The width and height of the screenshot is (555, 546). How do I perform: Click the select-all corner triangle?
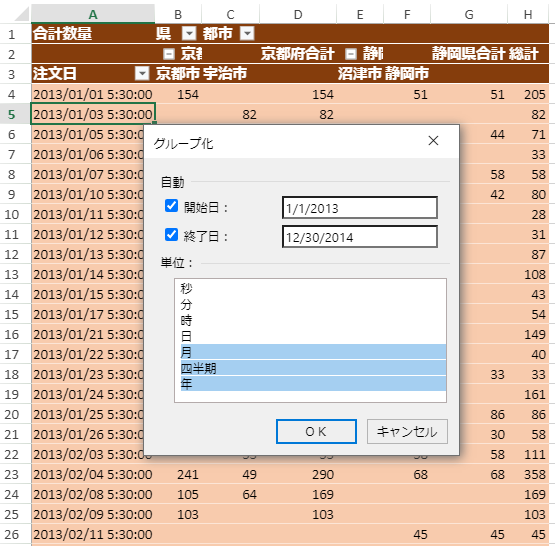[x=22, y=14]
